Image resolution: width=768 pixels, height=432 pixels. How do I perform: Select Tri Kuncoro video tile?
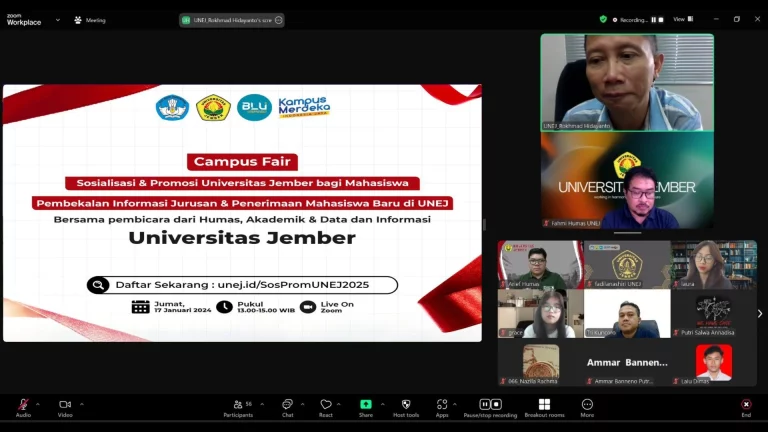point(627,313)
